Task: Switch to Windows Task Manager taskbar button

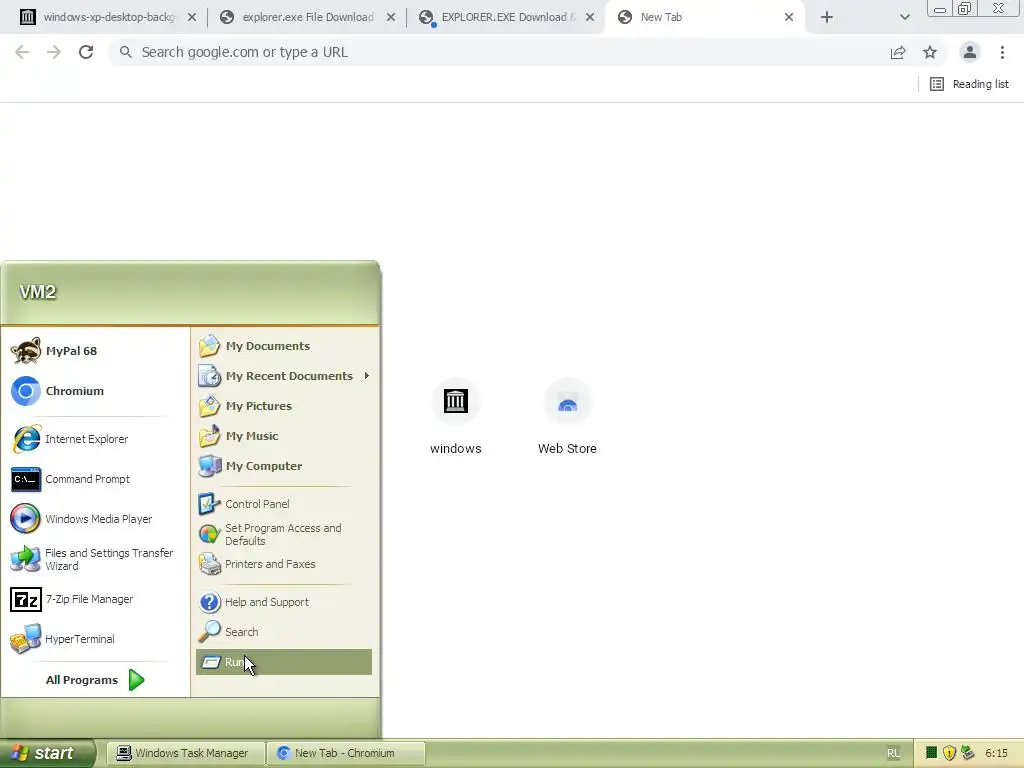Action: click(185, 753)
